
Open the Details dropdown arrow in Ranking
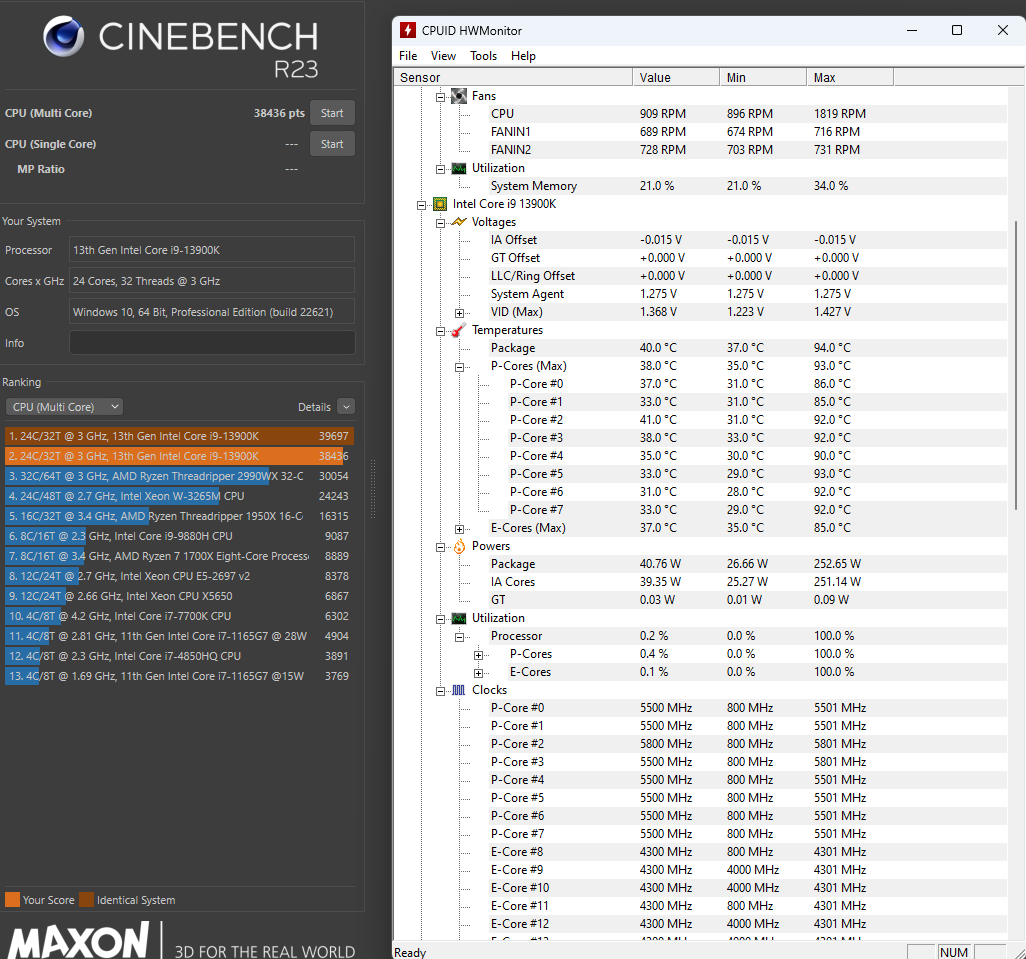[346, 407]
